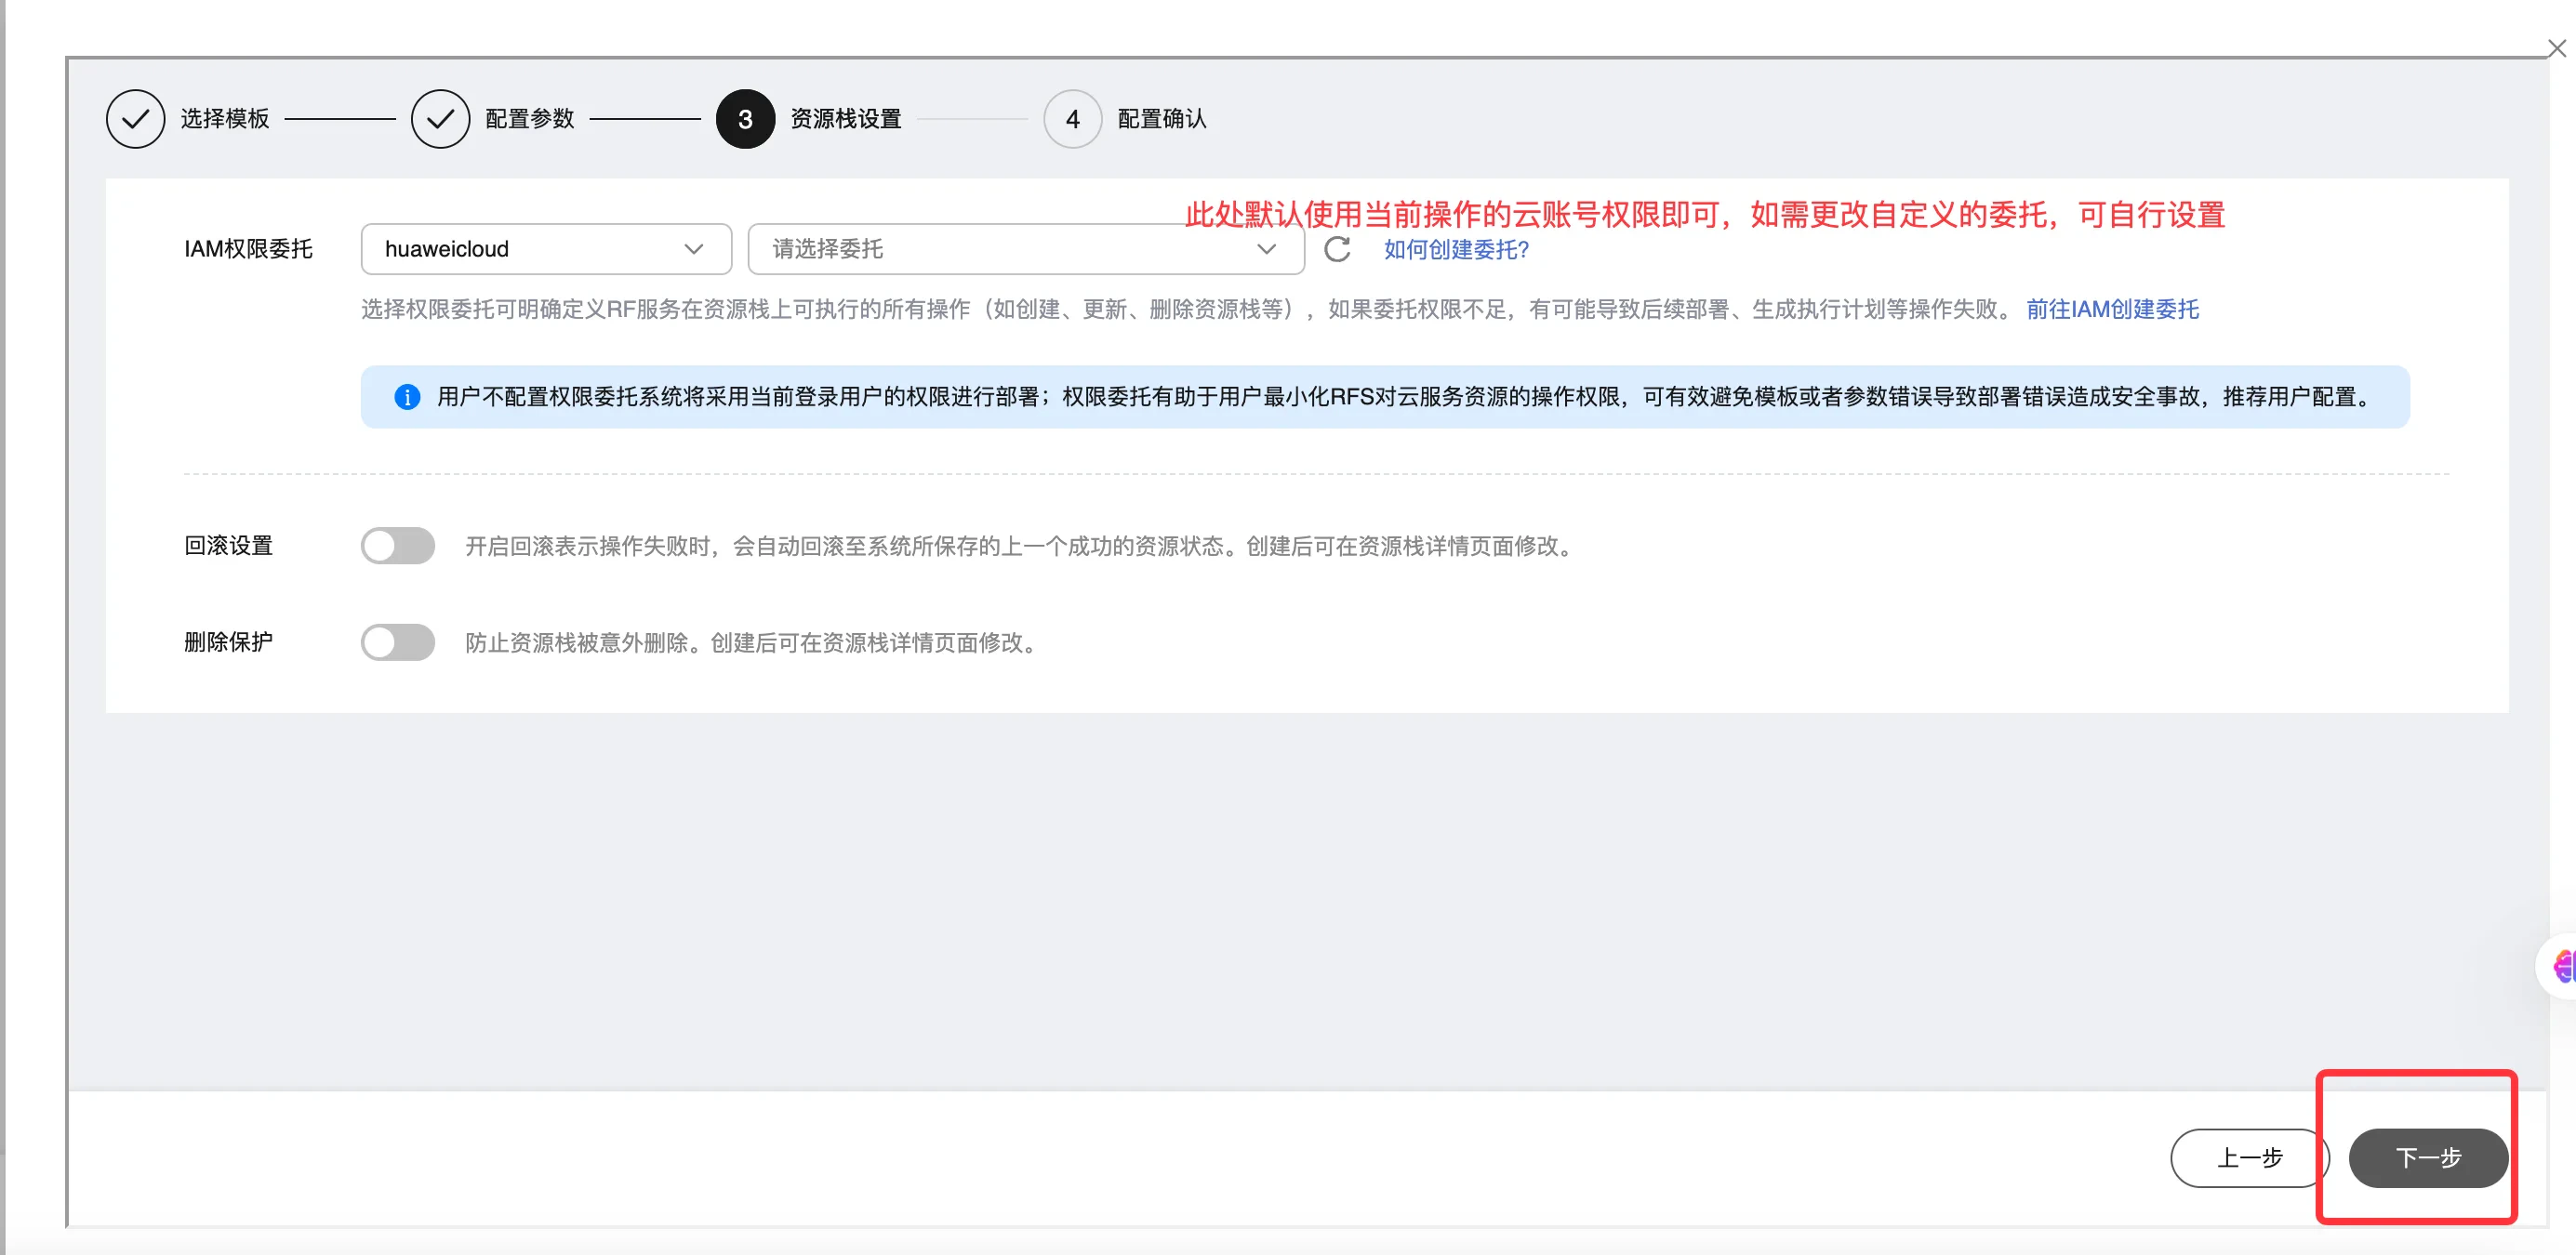The width and height of the screenshot is (2576, 1255).
Task: Enable the 删除保护 deletion protection toggle
Action: (398, 642)
